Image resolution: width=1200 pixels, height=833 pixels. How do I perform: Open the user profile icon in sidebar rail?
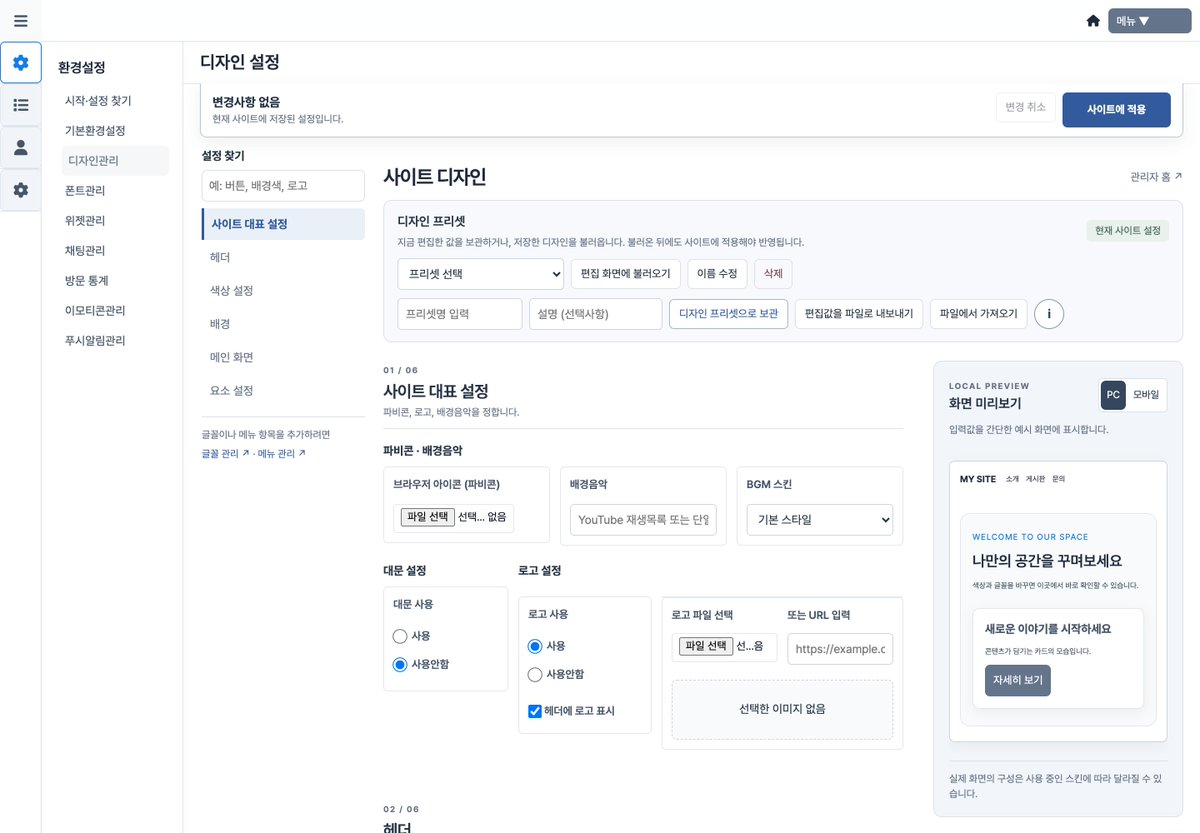[21, 148]
